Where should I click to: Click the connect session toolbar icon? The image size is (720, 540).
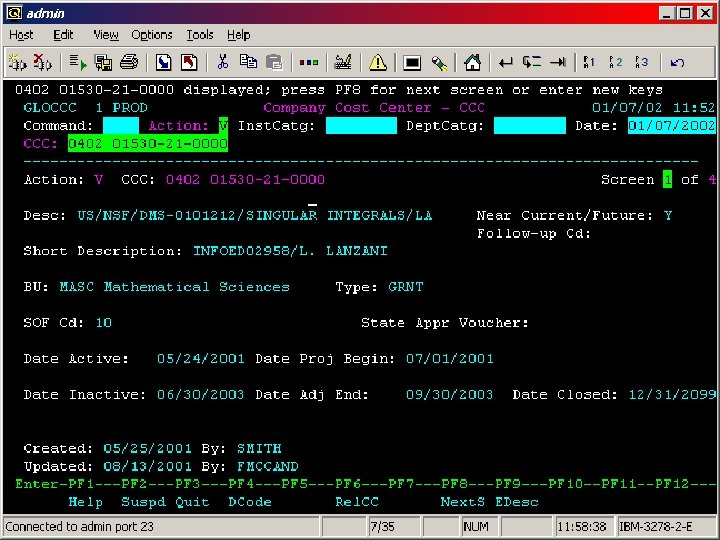(18, 62)
